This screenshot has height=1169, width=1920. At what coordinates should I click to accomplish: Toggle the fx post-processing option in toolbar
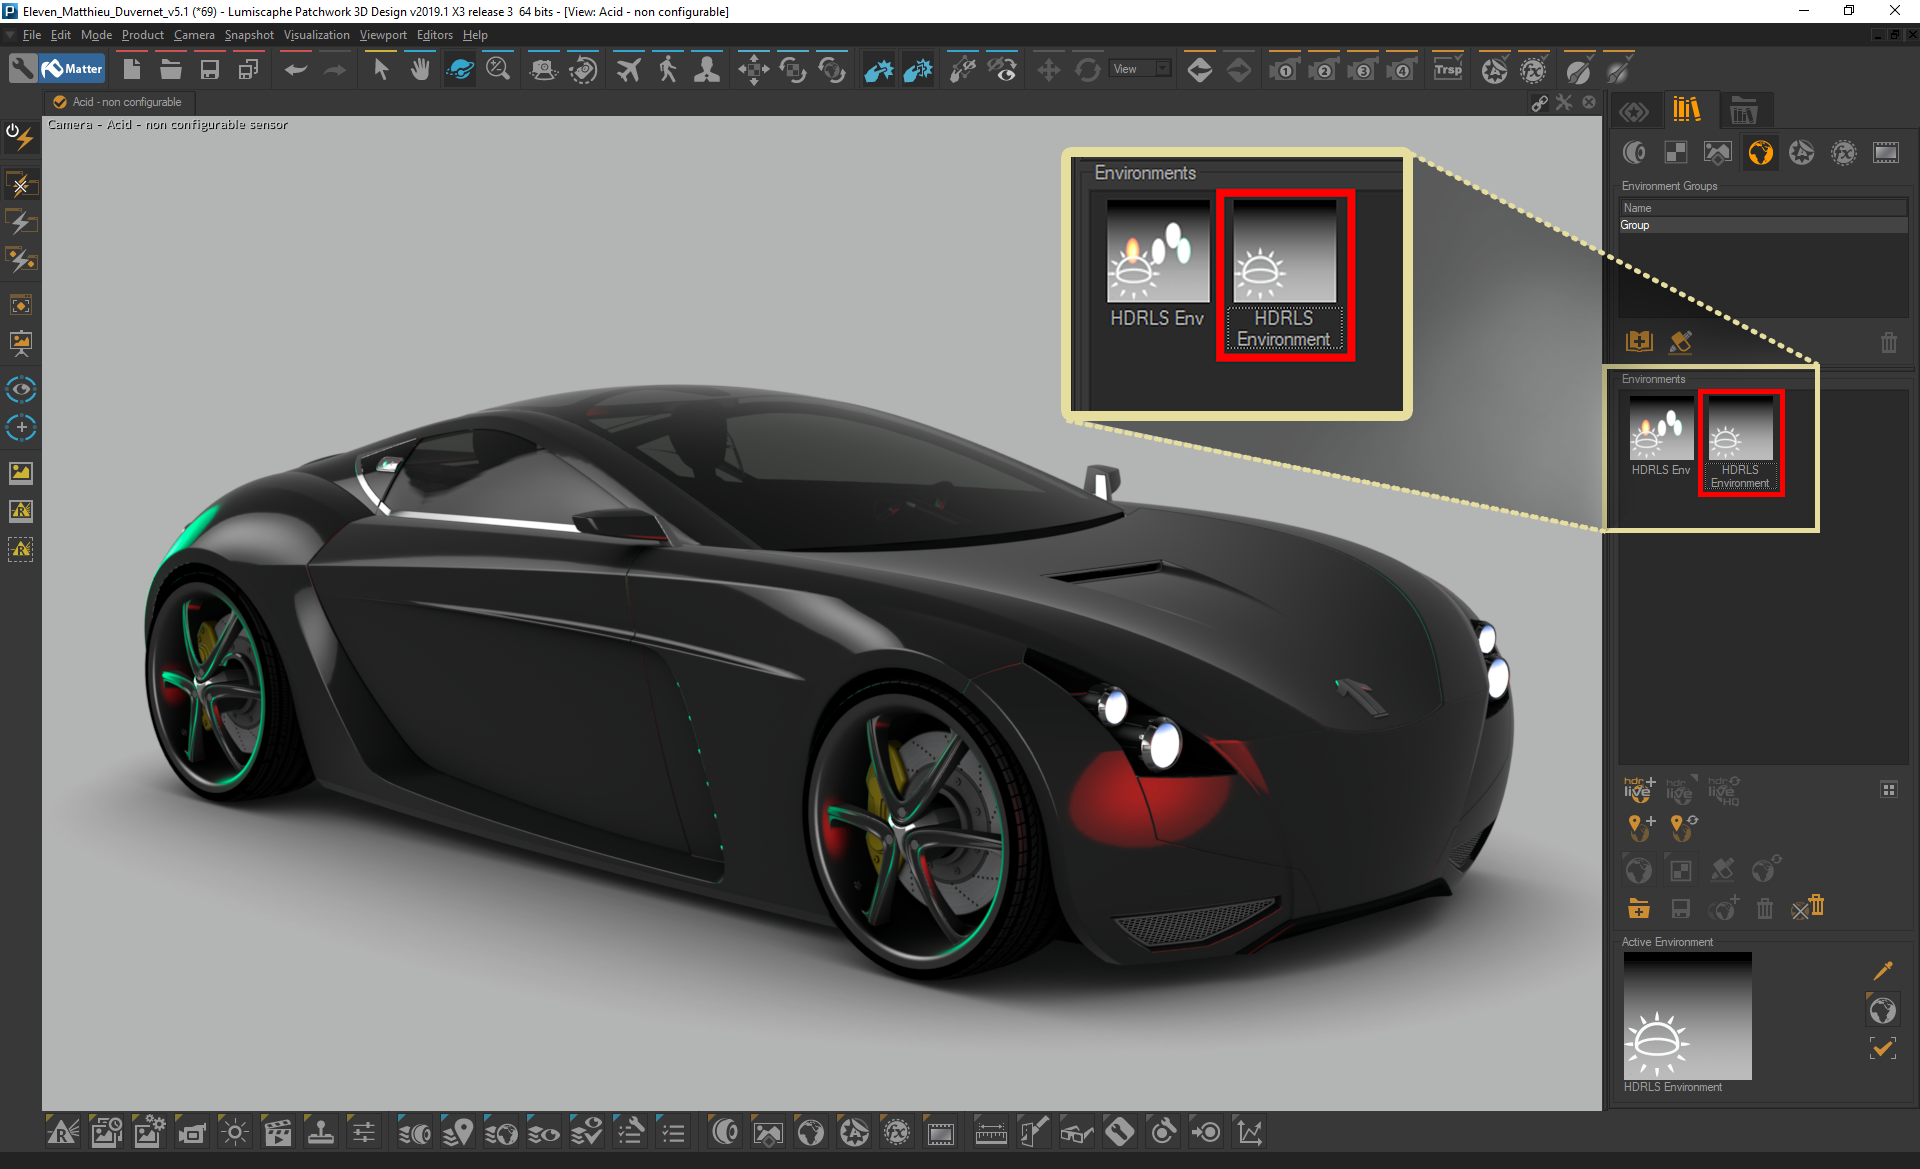click(x=1533, y=69)
